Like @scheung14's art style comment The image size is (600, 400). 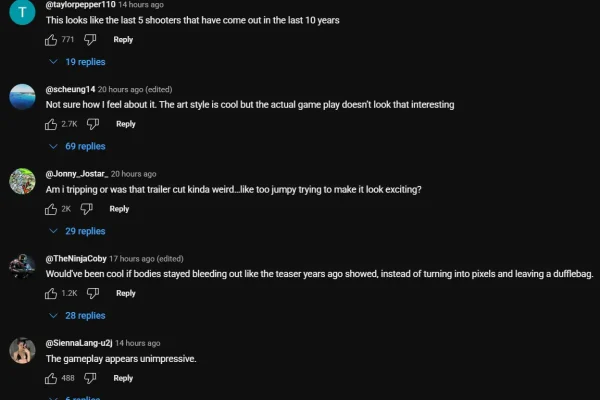click(51, 124)
